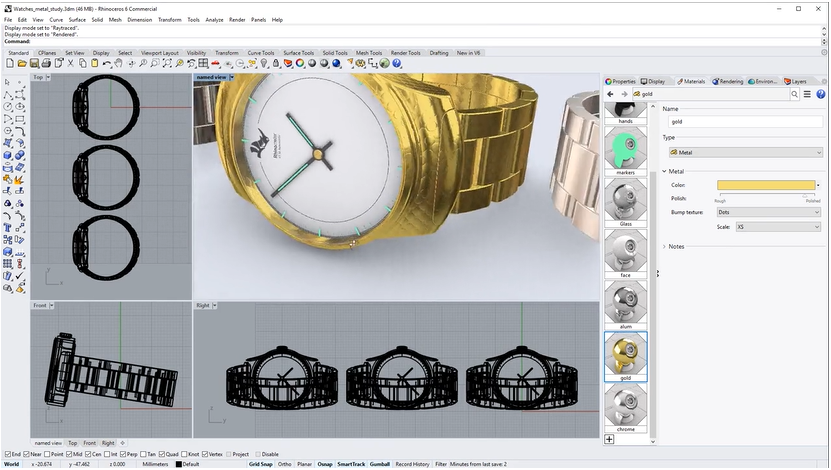Enable the Point osnap checkbox
The width and height of the screenshot is (831, 470).
pyautogui.click(x=47, y=455)
